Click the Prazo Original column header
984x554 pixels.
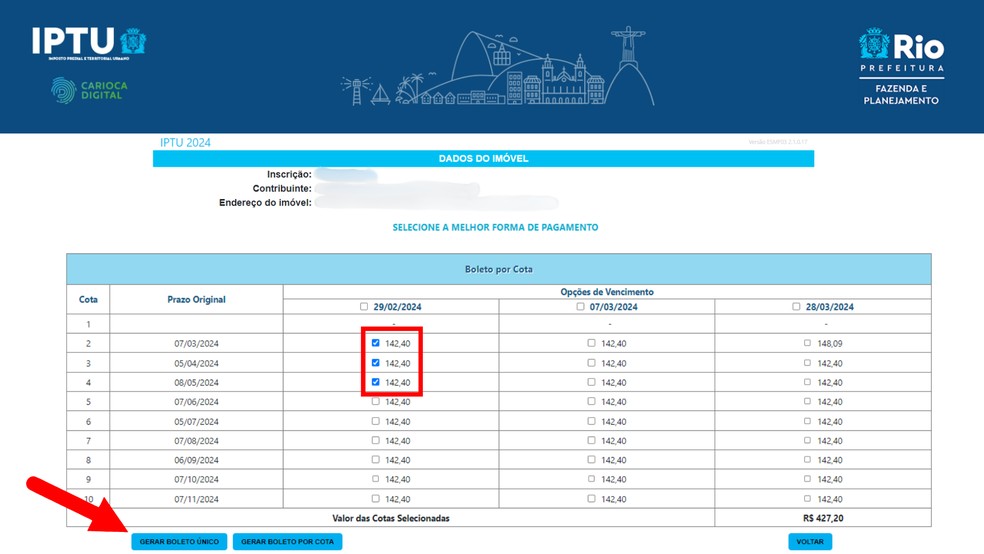[196, 299]
